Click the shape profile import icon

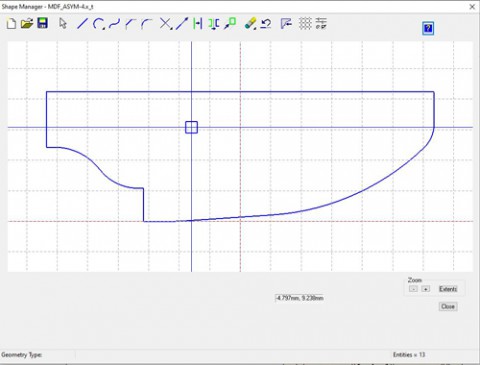point(286,24)
